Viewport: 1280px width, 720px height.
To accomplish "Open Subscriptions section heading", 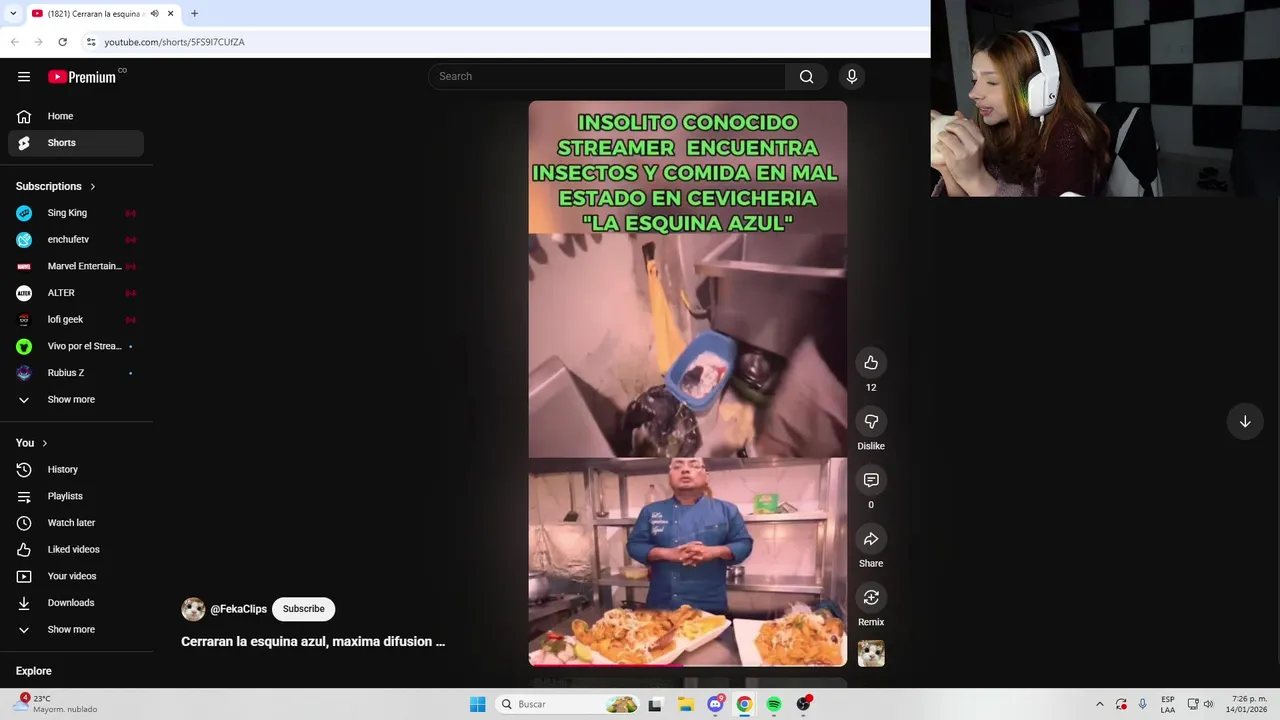I will (56, 187).
